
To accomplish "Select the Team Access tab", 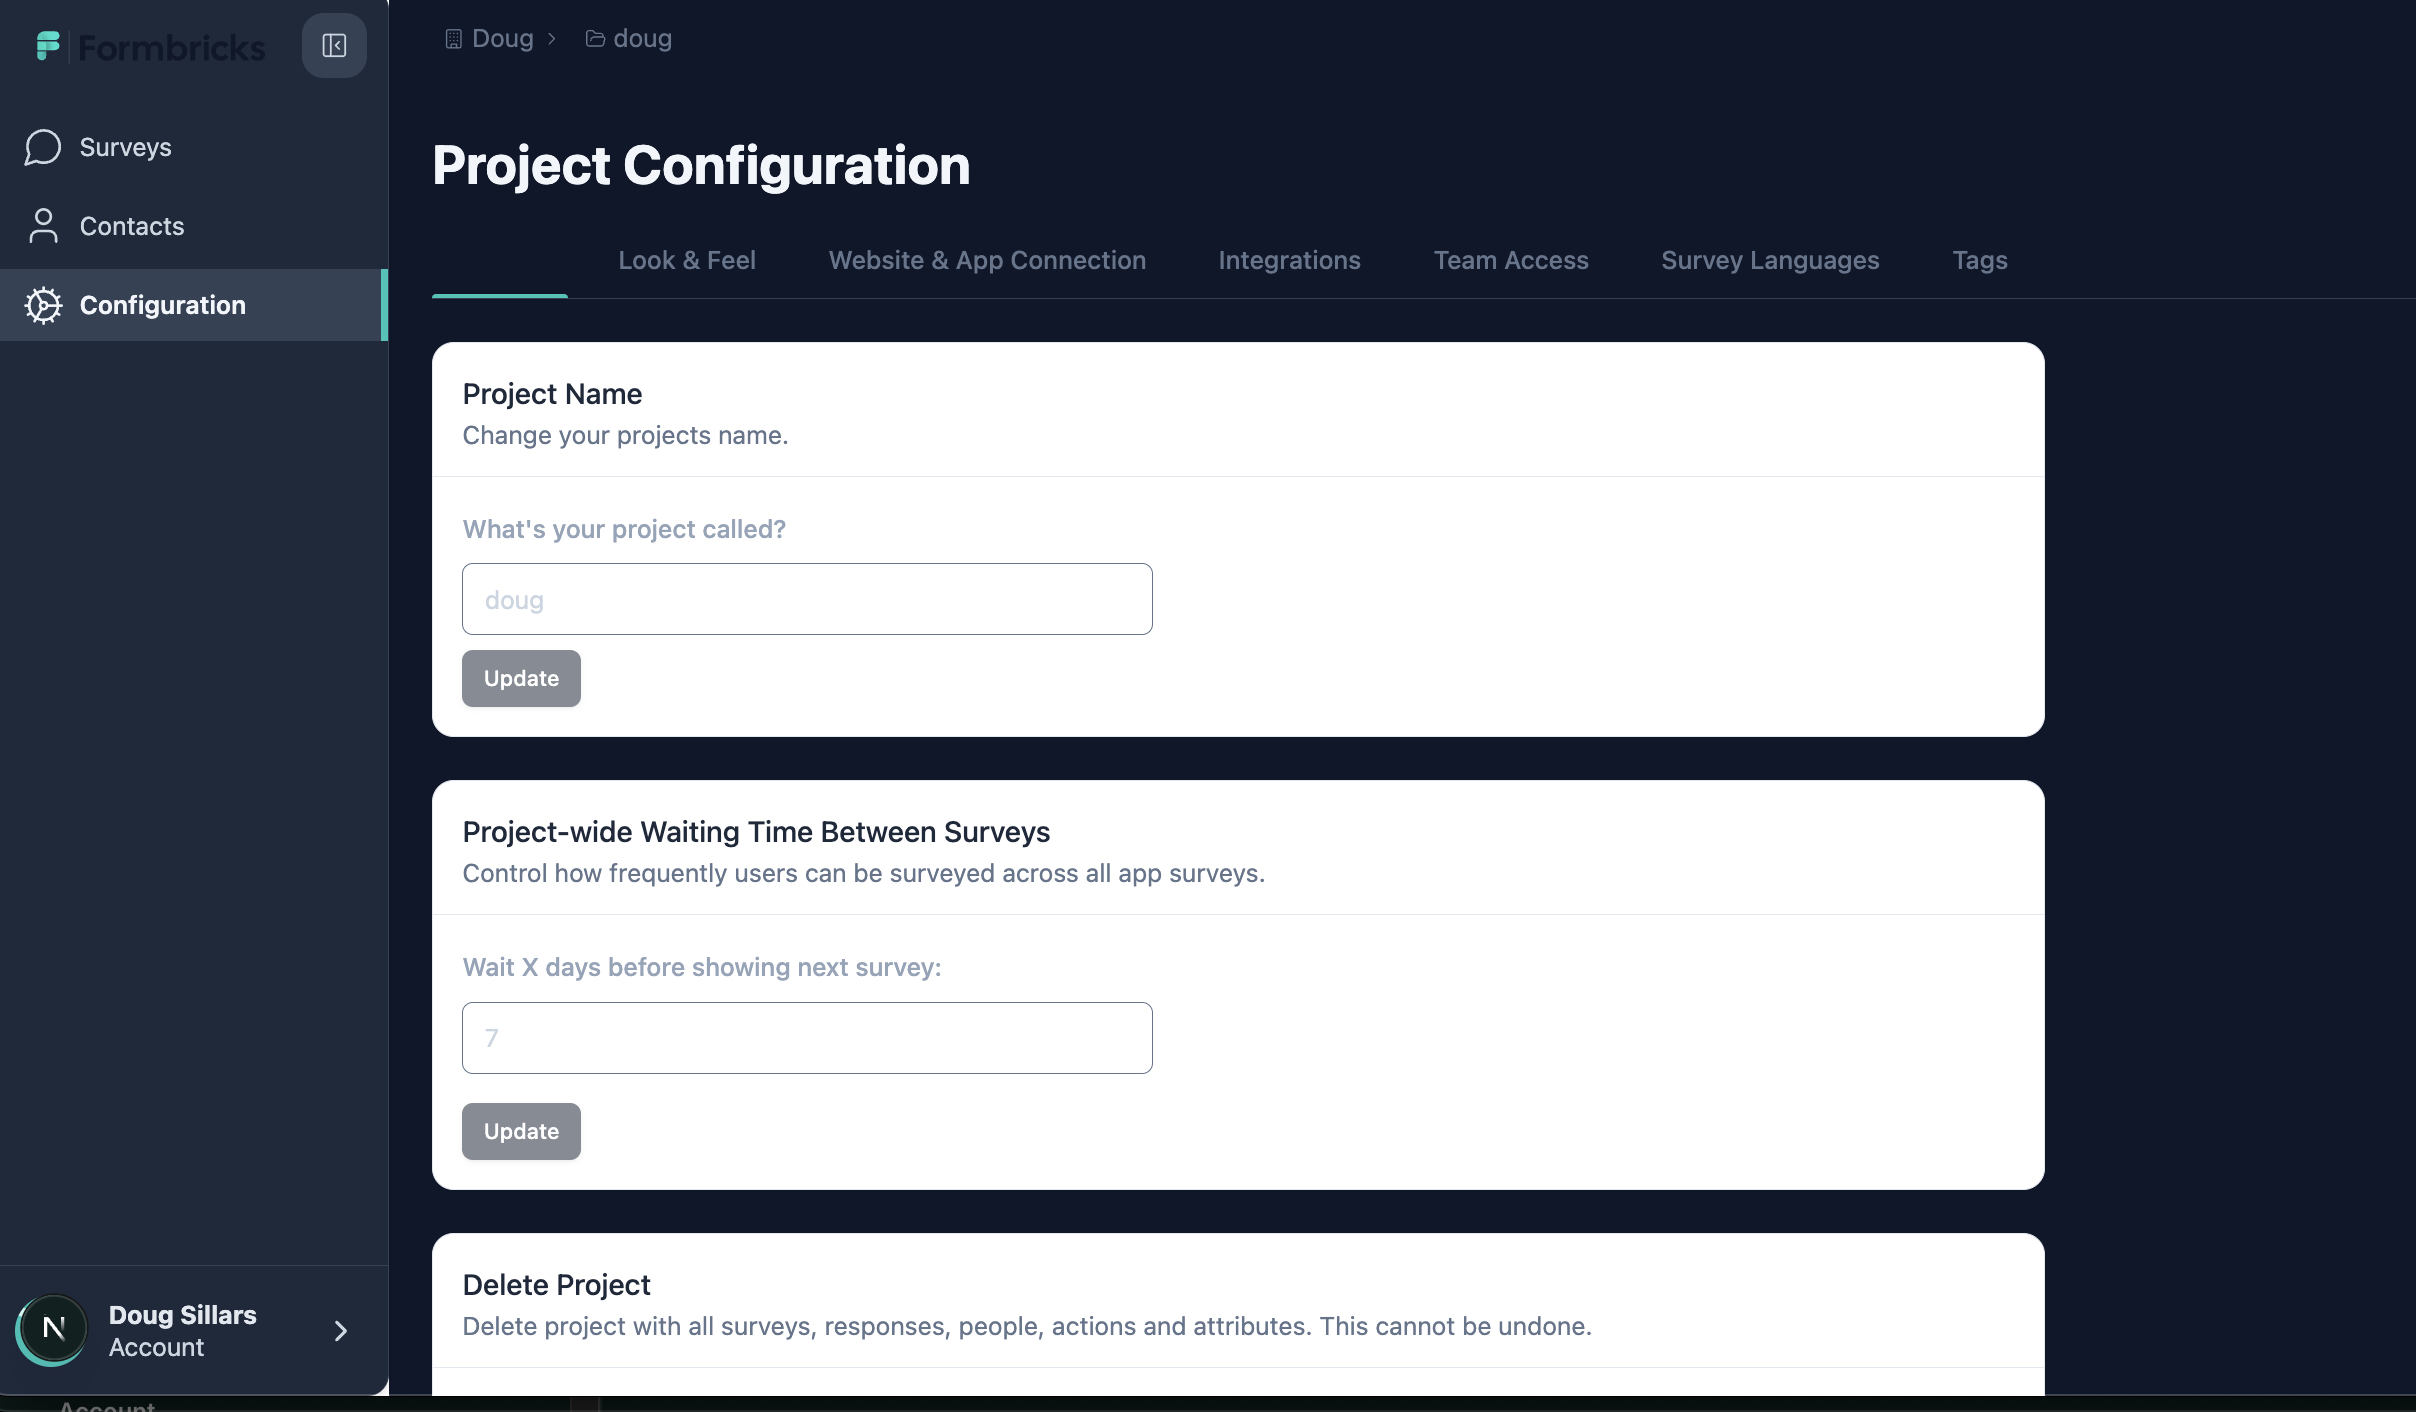I will [1510, 260].
